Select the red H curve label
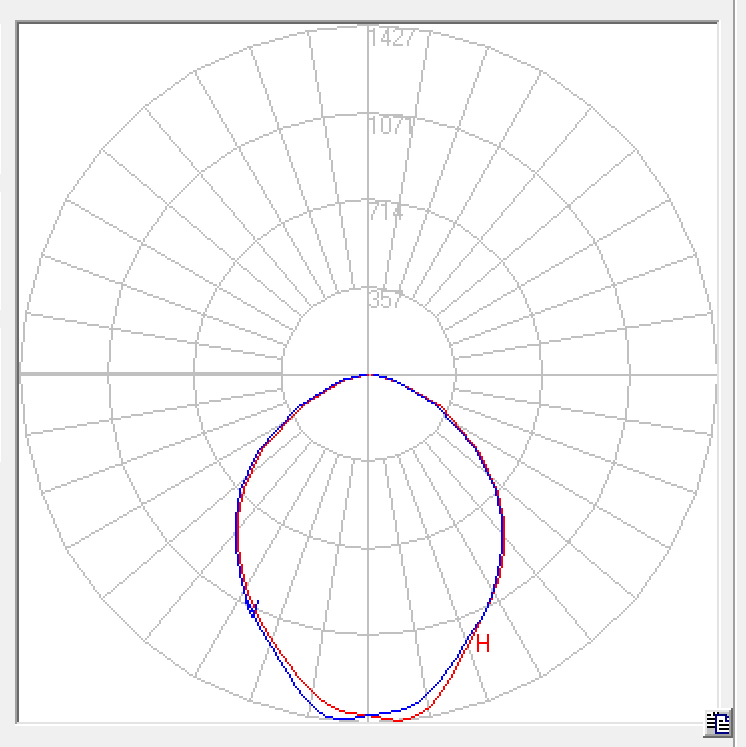Viewport: 746px width, 747px height. tap(483, 644)
